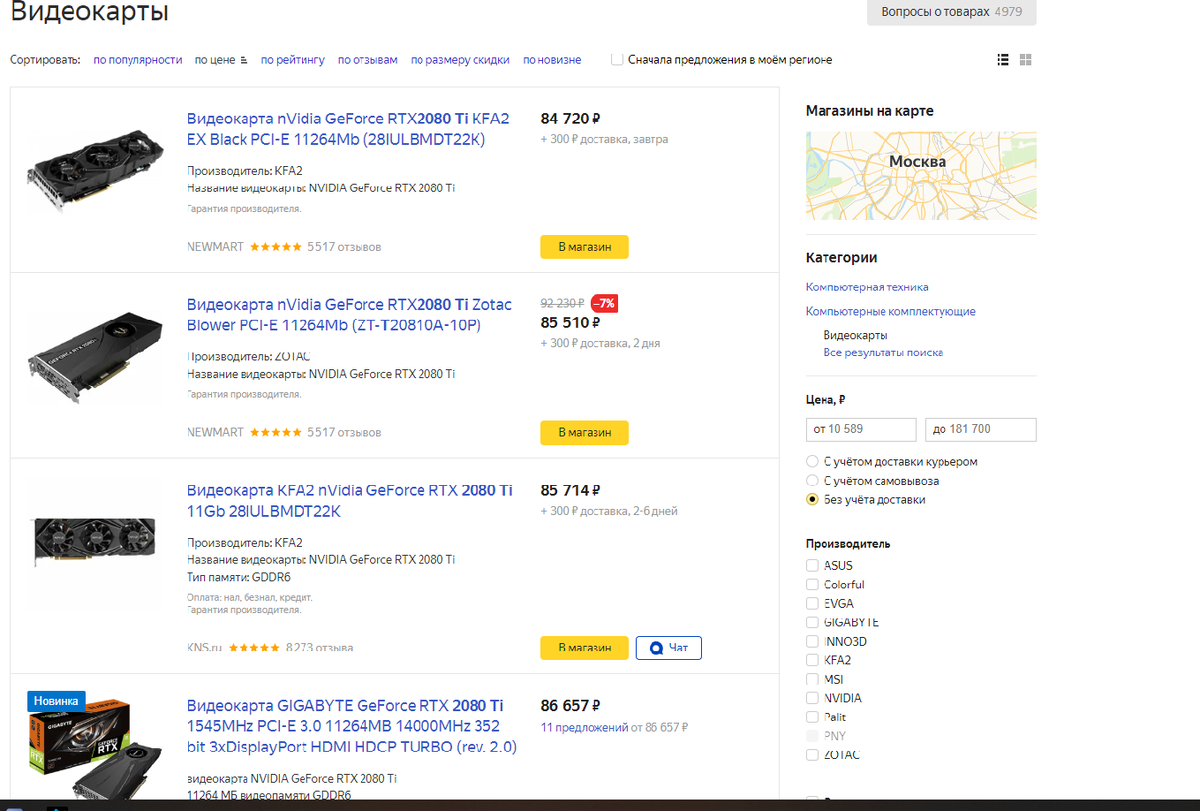Click price '85 714 ₽'
This screenshot has height=811, width=1200.
[570, 490]
